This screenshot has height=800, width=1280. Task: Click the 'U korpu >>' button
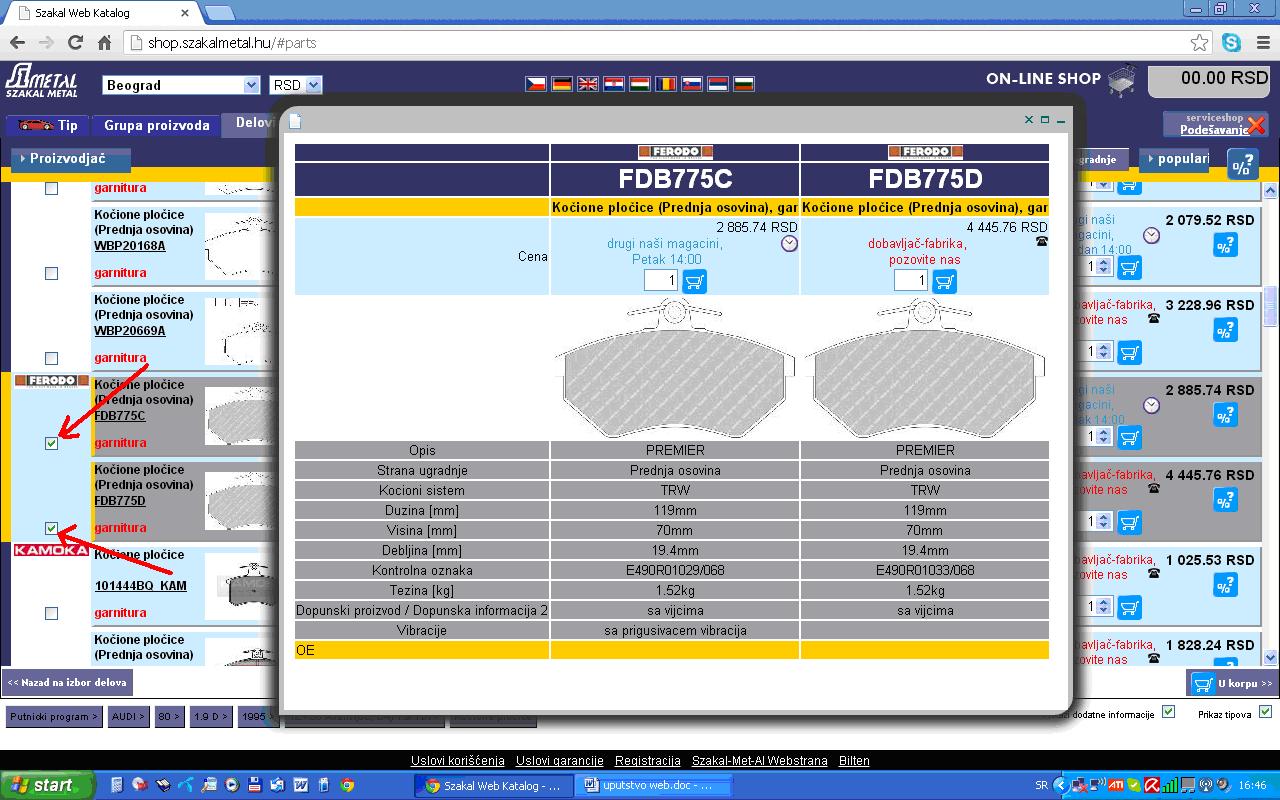pos(1234,683)
